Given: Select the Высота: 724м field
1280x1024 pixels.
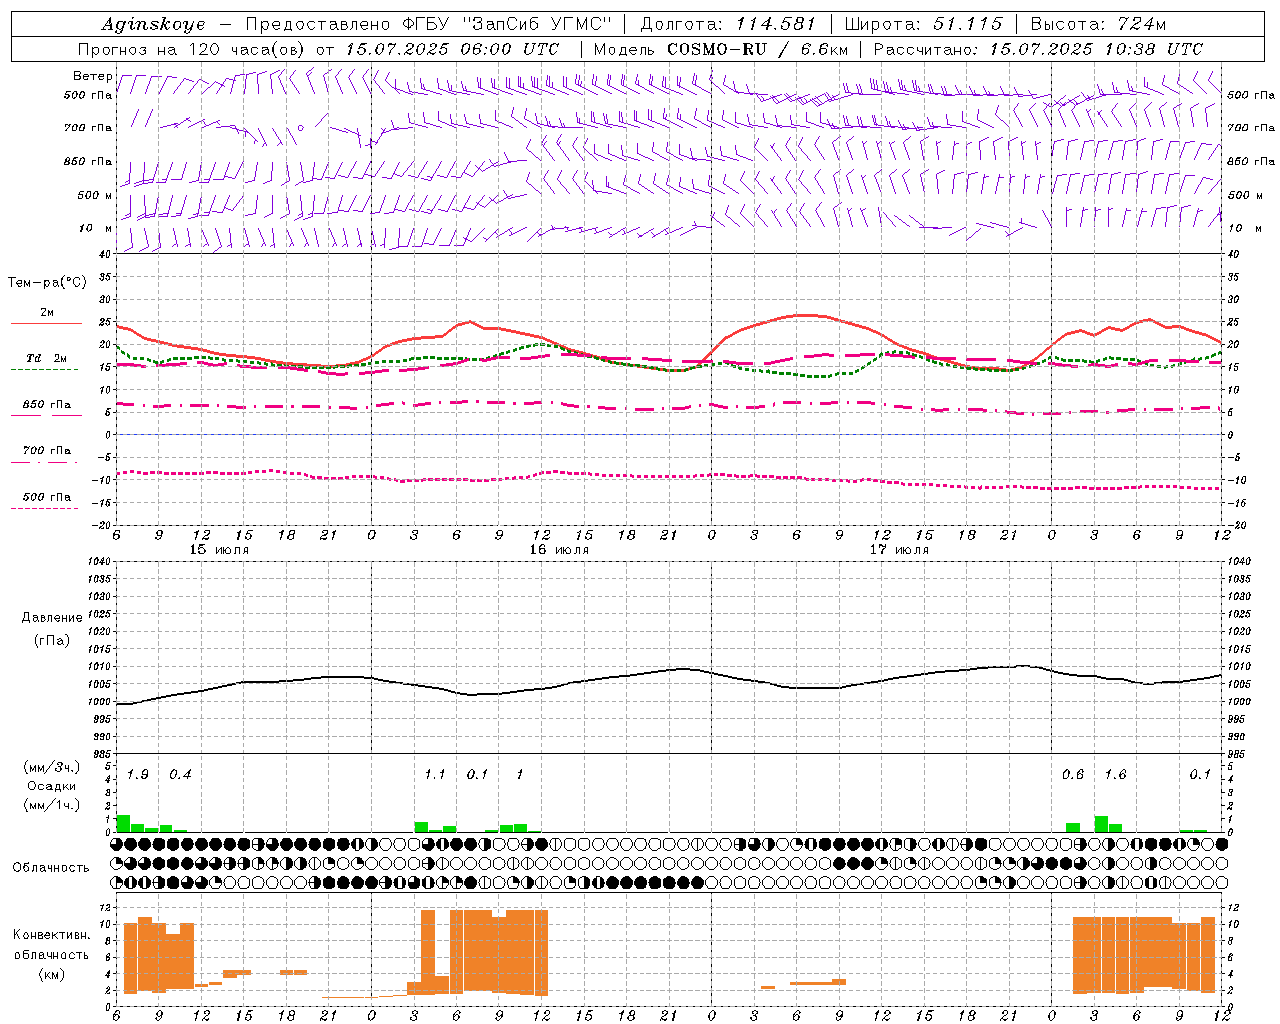Looking at the screenshot, I should point(1097,24).
